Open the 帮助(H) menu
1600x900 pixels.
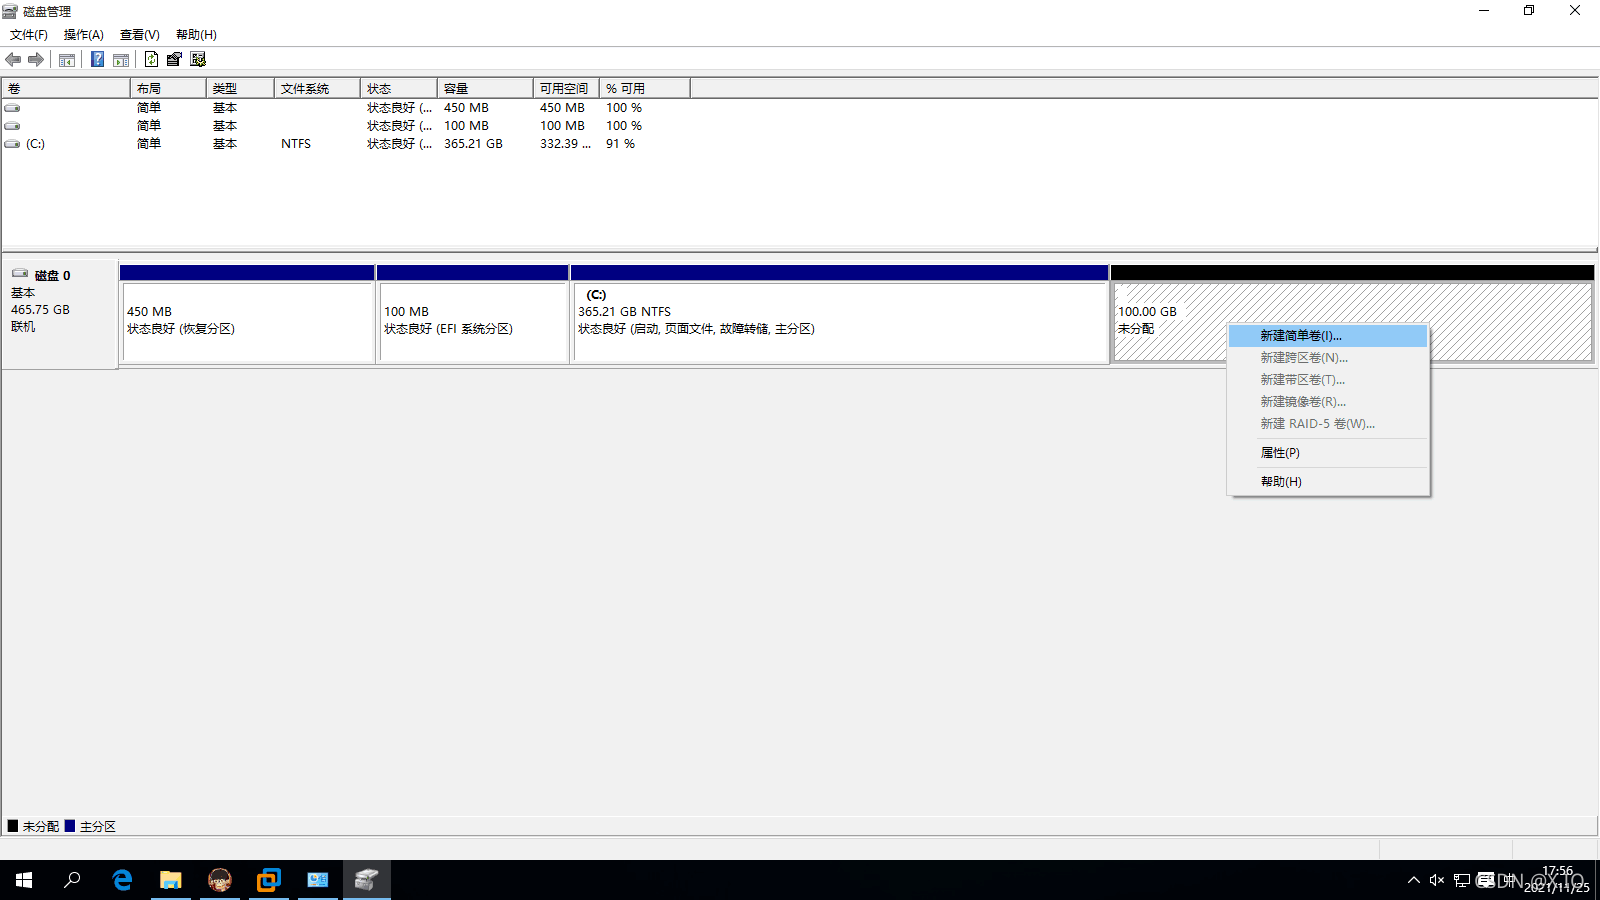196,35
